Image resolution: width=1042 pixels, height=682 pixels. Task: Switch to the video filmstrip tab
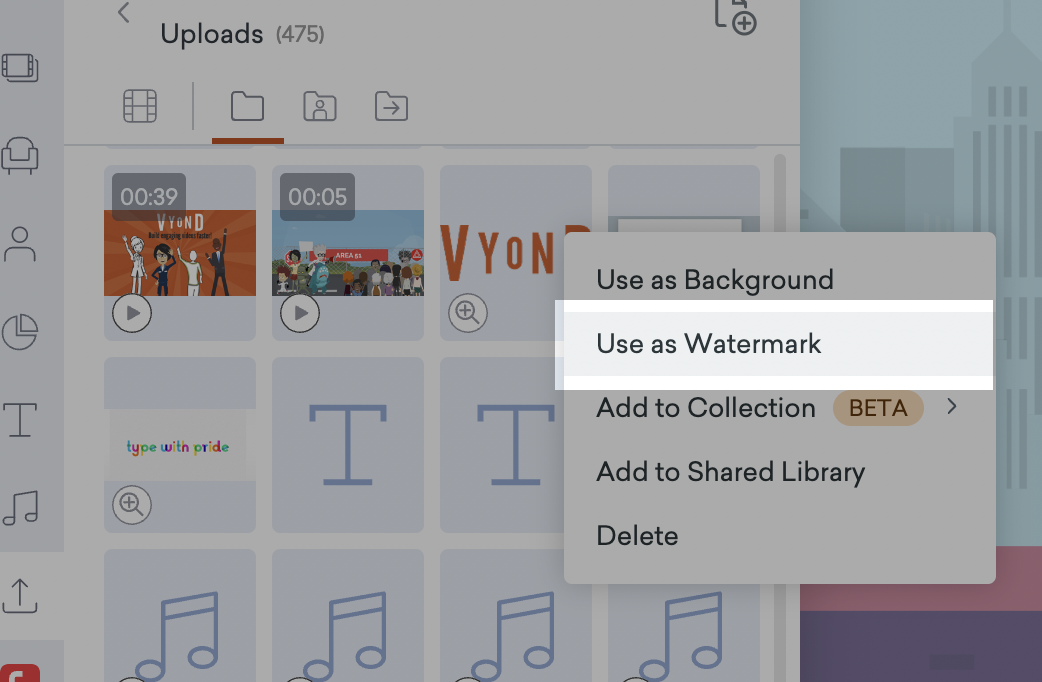point(140,106)
